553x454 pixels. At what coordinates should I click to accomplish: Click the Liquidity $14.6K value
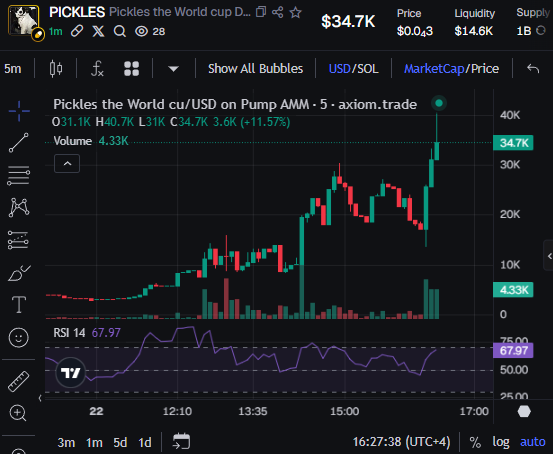(x=473, y=31)
